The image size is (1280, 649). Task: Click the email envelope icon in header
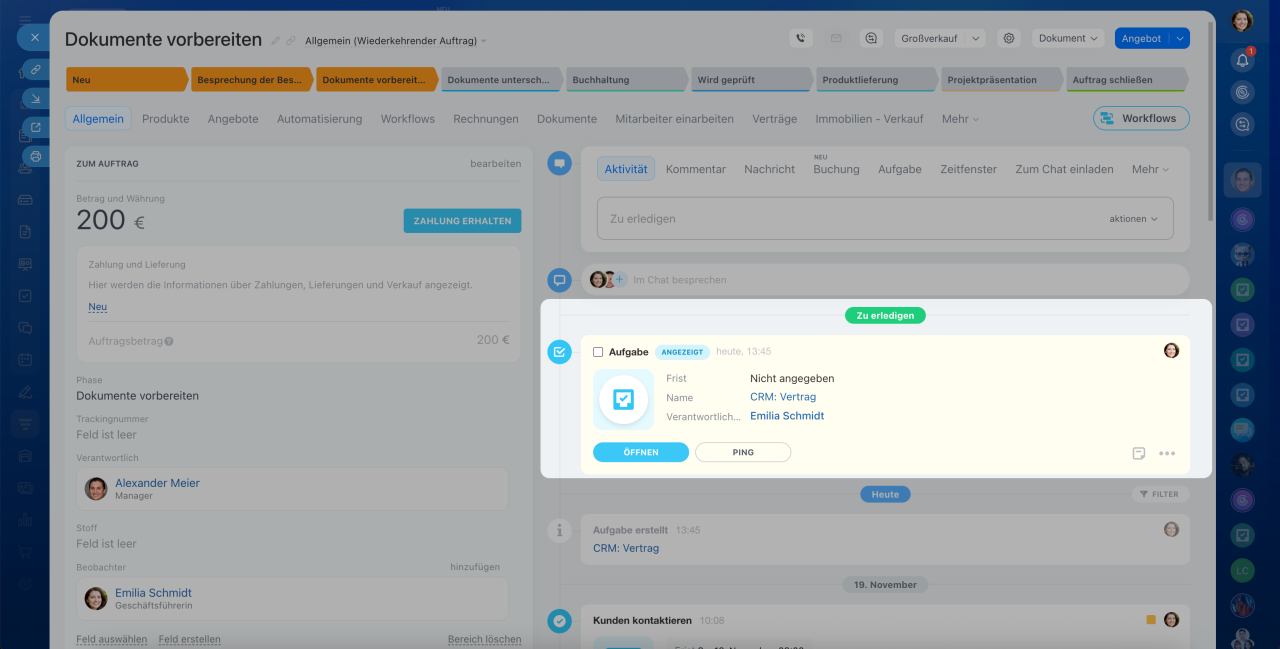pos(836,38)
